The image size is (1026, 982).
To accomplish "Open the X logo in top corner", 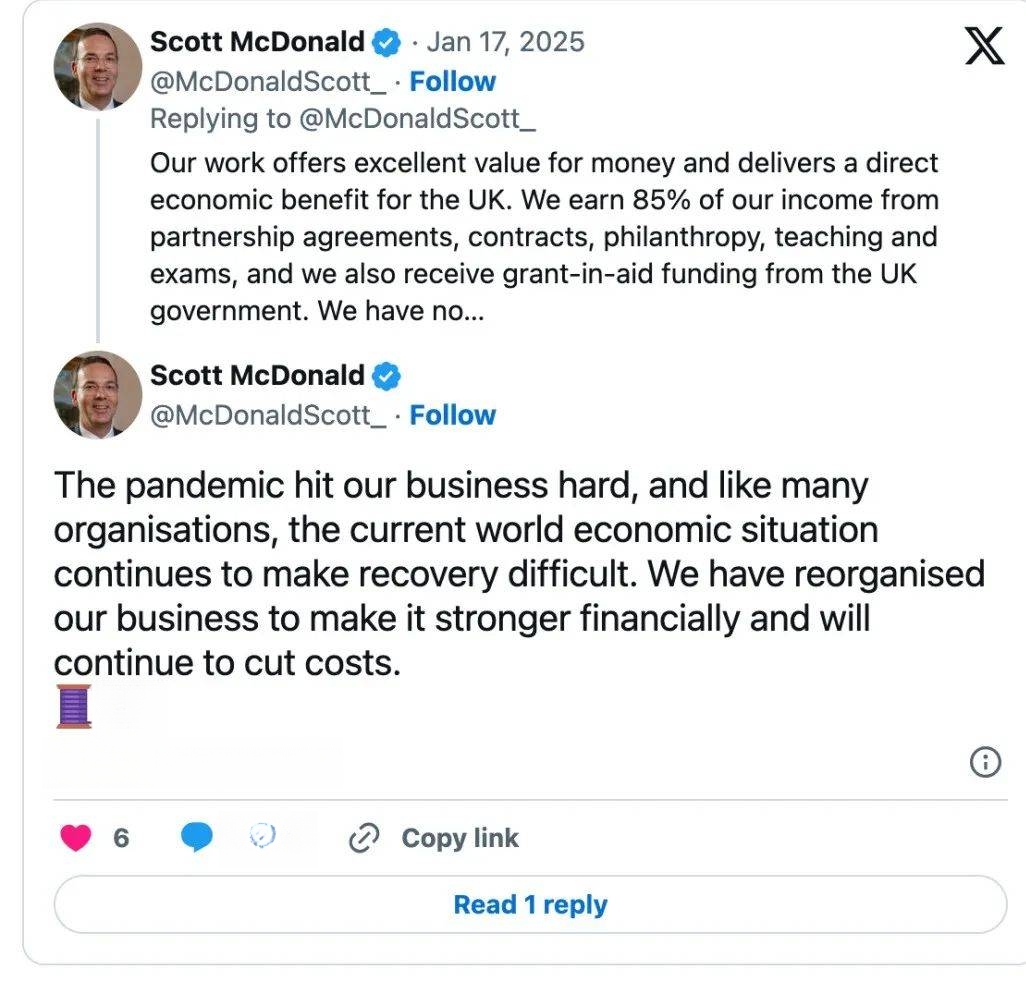I will coord(984,46).
